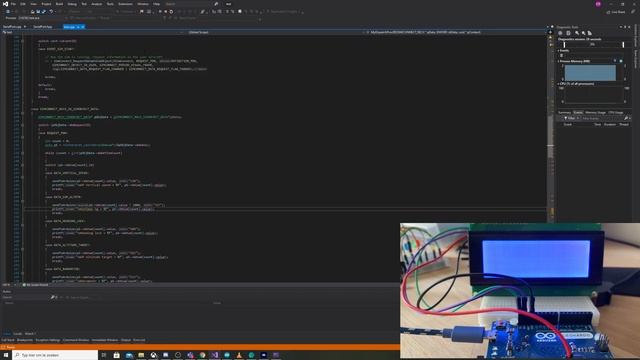Open the editor zoom percentage dropdown

tap(9, 284)
